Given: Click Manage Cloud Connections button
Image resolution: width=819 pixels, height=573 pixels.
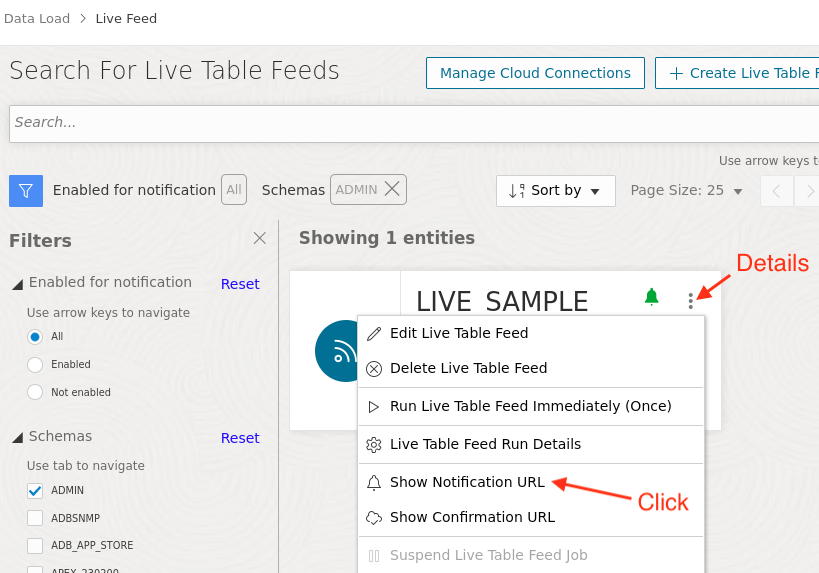Looking at the screenshot, I should pos(535,73).
